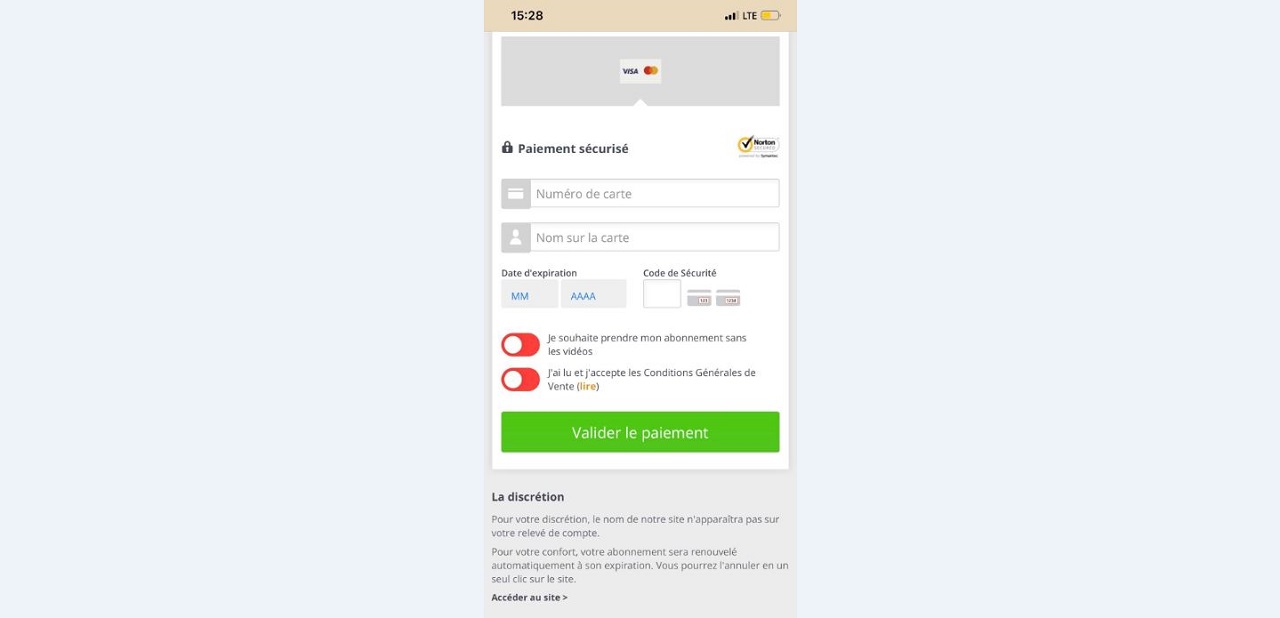The image size is (1280, 618).
Task: Click the Norton Secured seal
Action: point(758,147)
